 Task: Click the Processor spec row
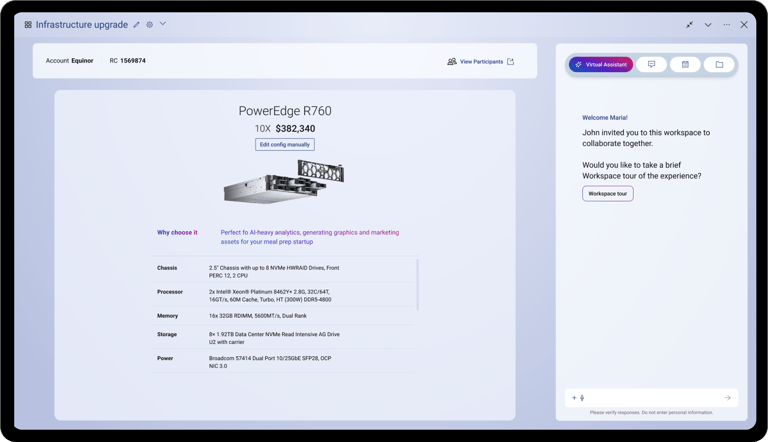[283, 295]
